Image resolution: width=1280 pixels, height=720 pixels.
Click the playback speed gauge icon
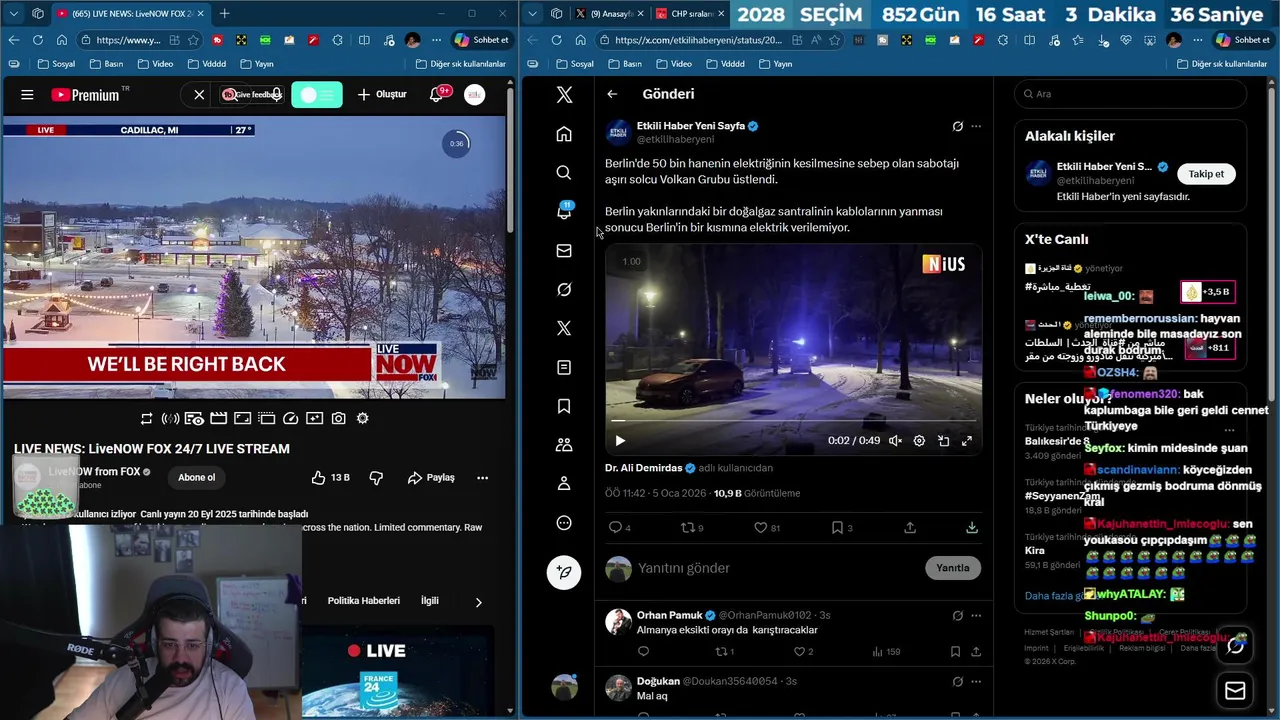click(291, 419)
